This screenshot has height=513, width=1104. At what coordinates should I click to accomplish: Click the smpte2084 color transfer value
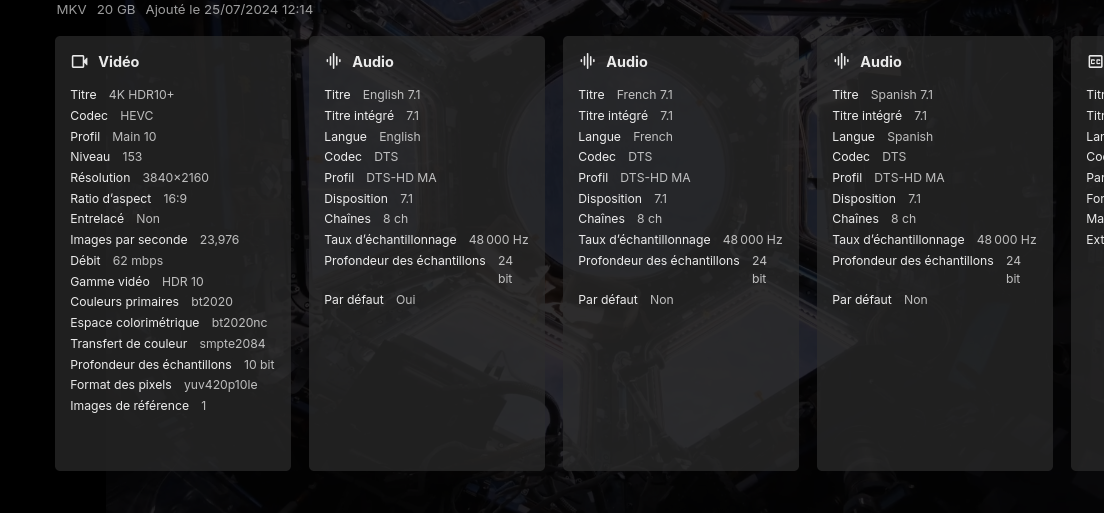232,344
